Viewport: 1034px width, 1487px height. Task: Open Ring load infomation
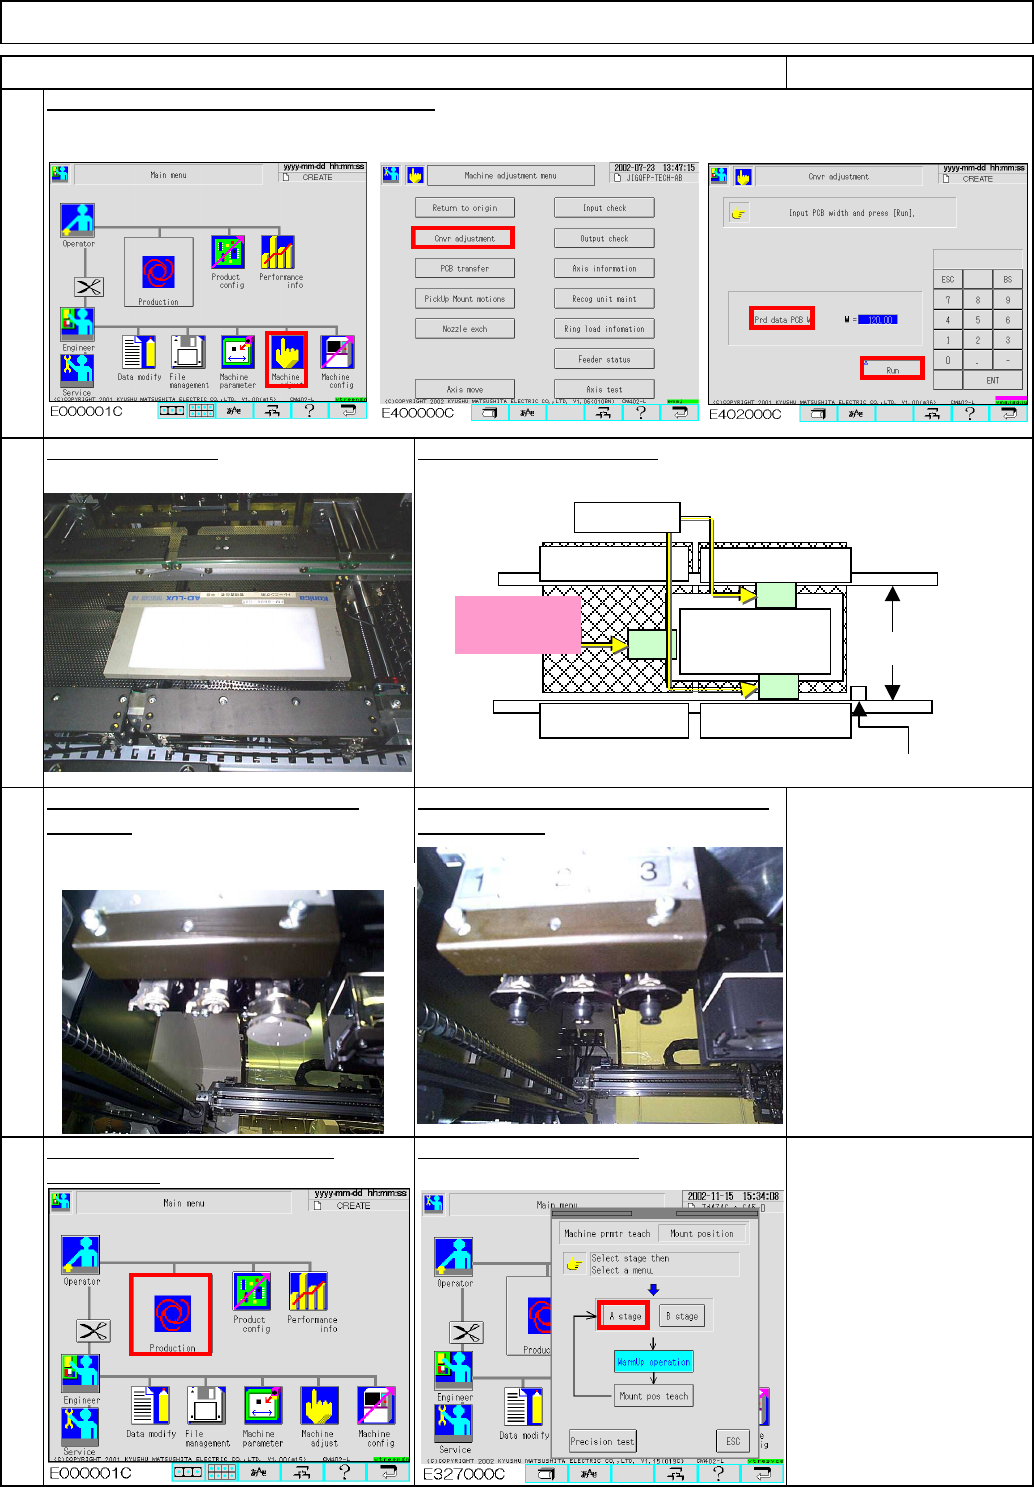click(x=605, y=328)
